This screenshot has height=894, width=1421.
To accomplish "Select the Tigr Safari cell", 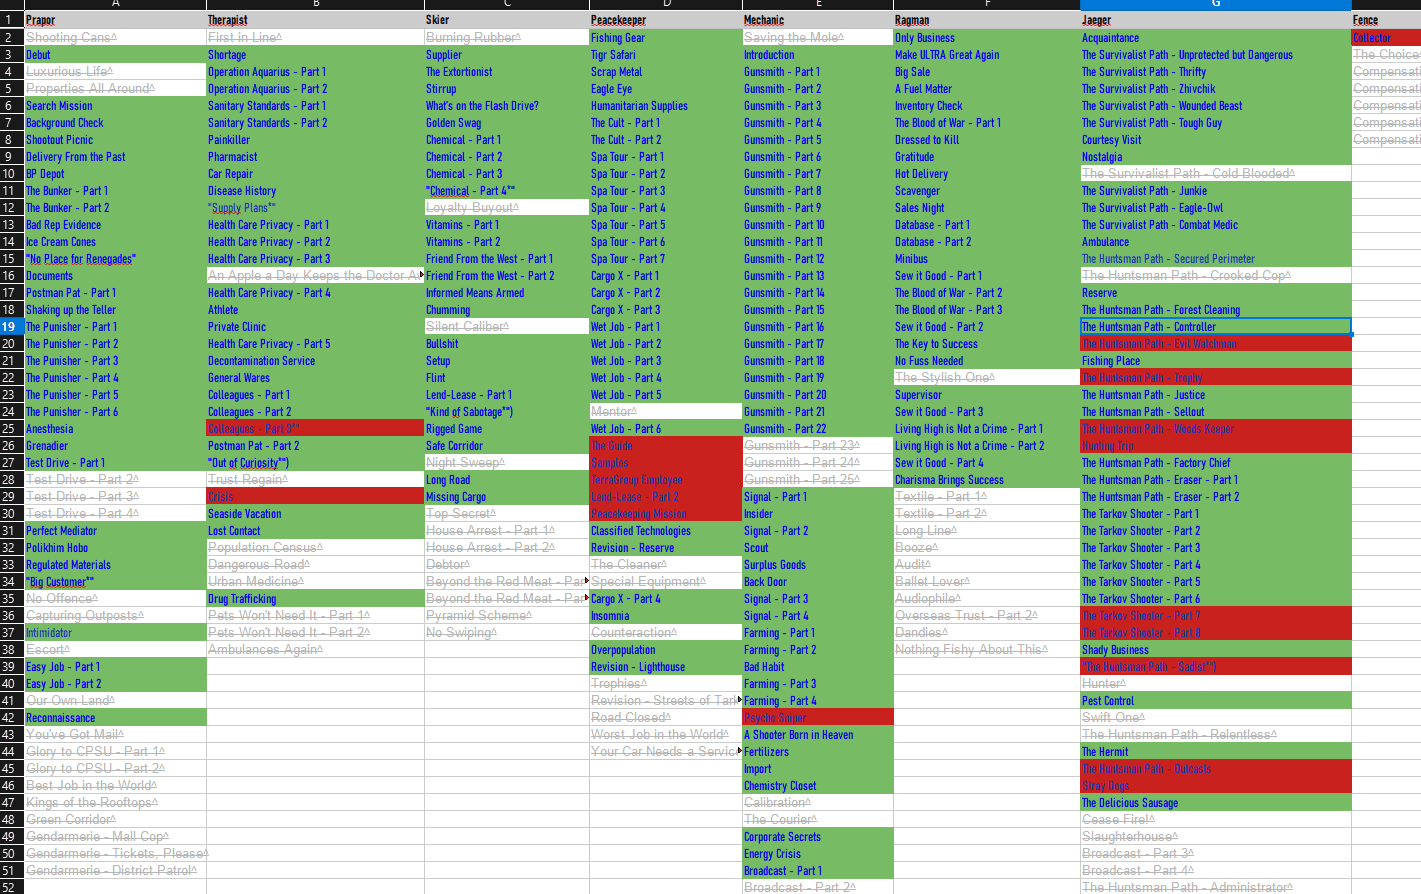I will coord(665,55).
